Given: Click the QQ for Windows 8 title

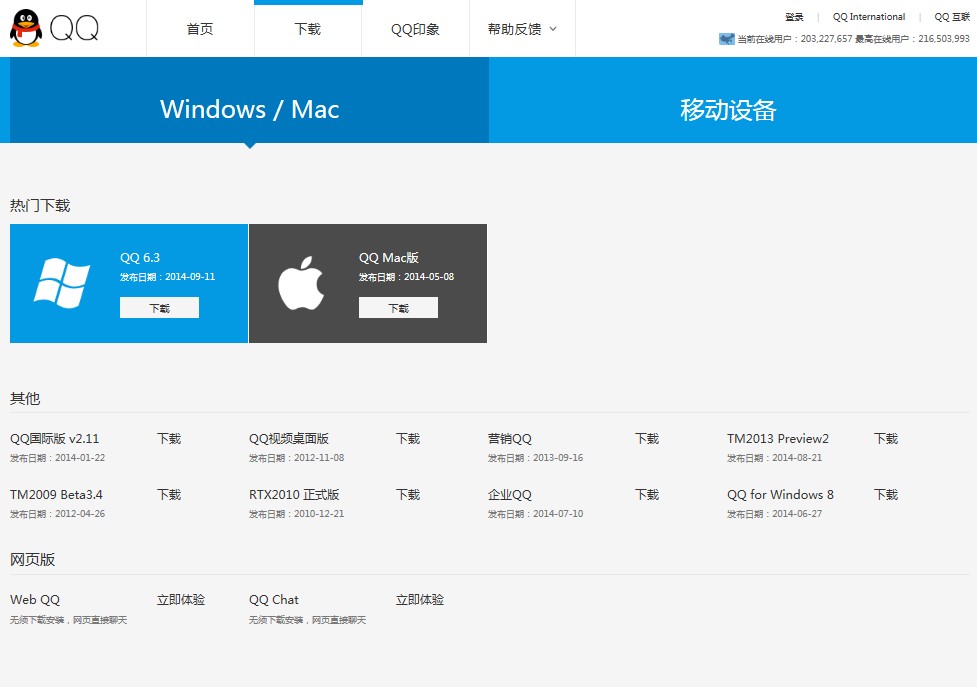Looking at the screenshot, I should 780,495.
